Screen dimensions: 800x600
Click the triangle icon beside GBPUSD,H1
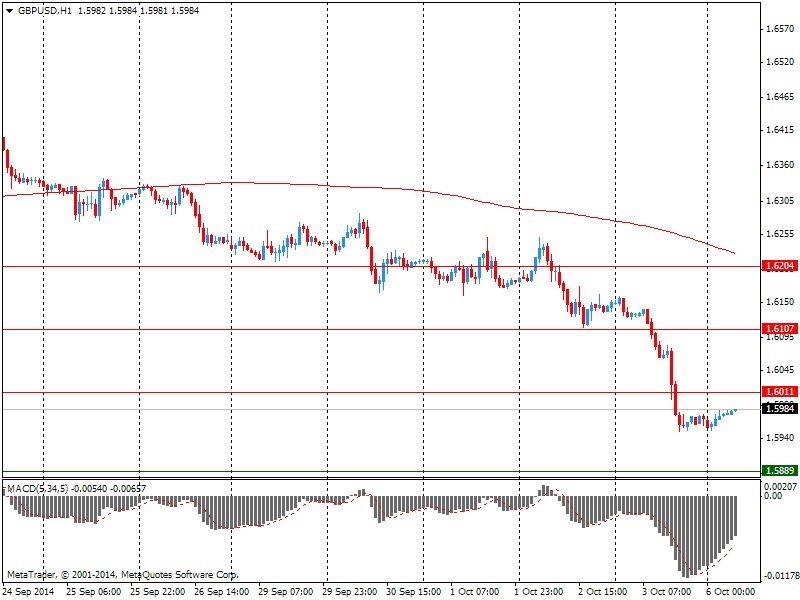[x=9, y=11]
